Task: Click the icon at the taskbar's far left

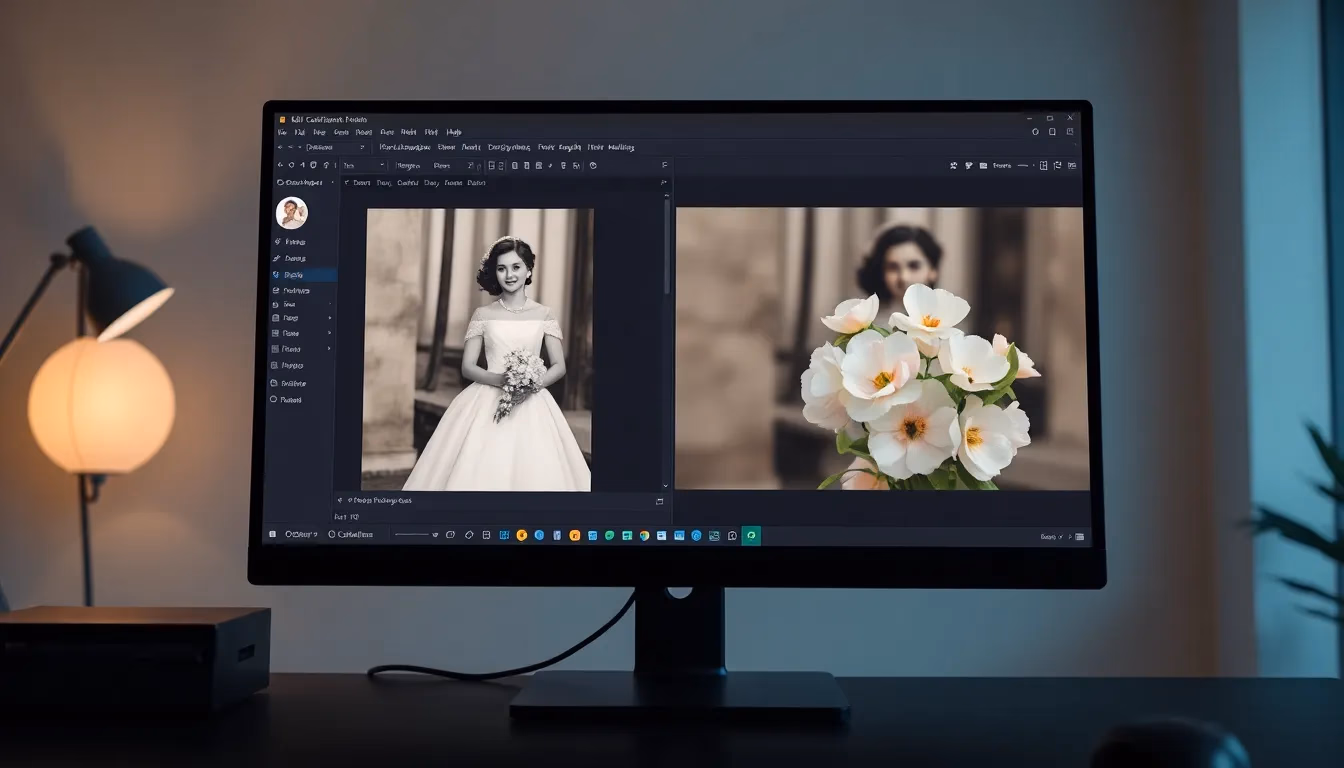Action: click(x=272, y=535)
